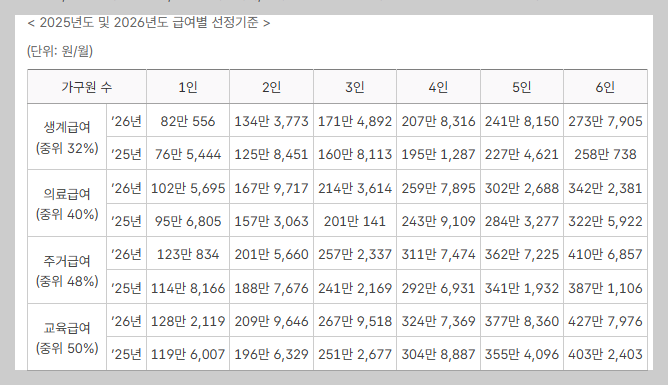
Task: Click the '교육급여 (중위 50%)' row label
Action: click(x=67, y=337)
